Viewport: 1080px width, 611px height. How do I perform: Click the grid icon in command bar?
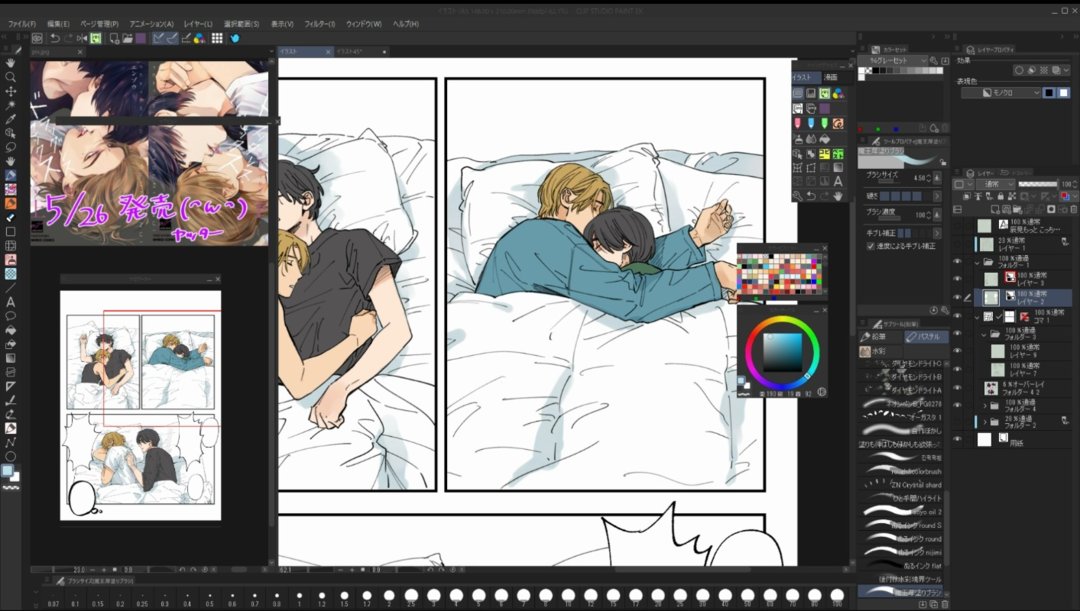(x=217, y=38)
